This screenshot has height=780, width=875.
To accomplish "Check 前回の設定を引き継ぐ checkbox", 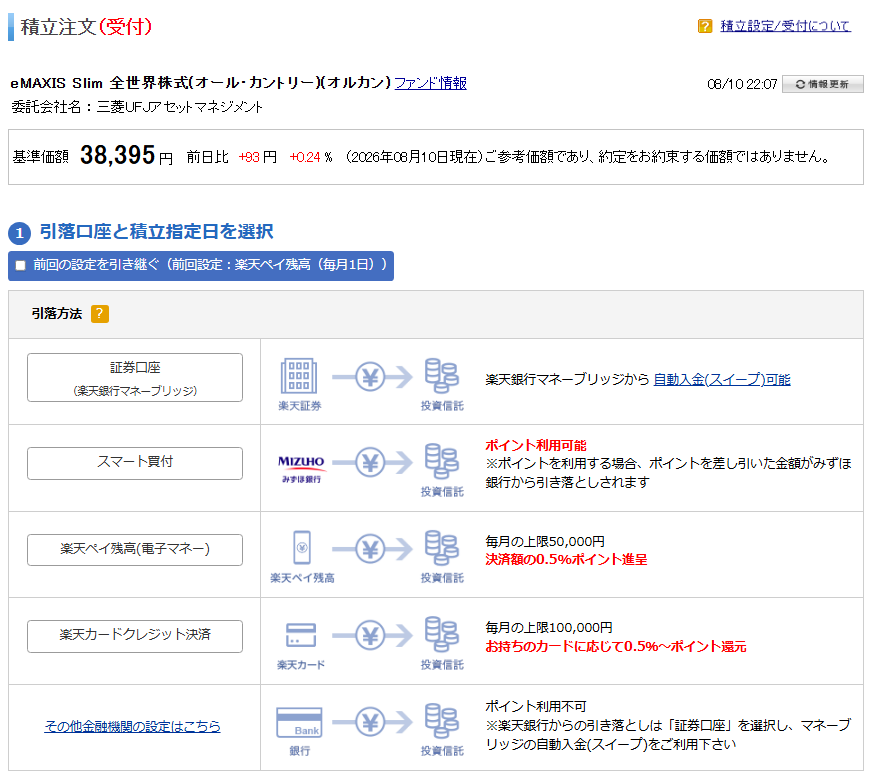I will (21, 265).
